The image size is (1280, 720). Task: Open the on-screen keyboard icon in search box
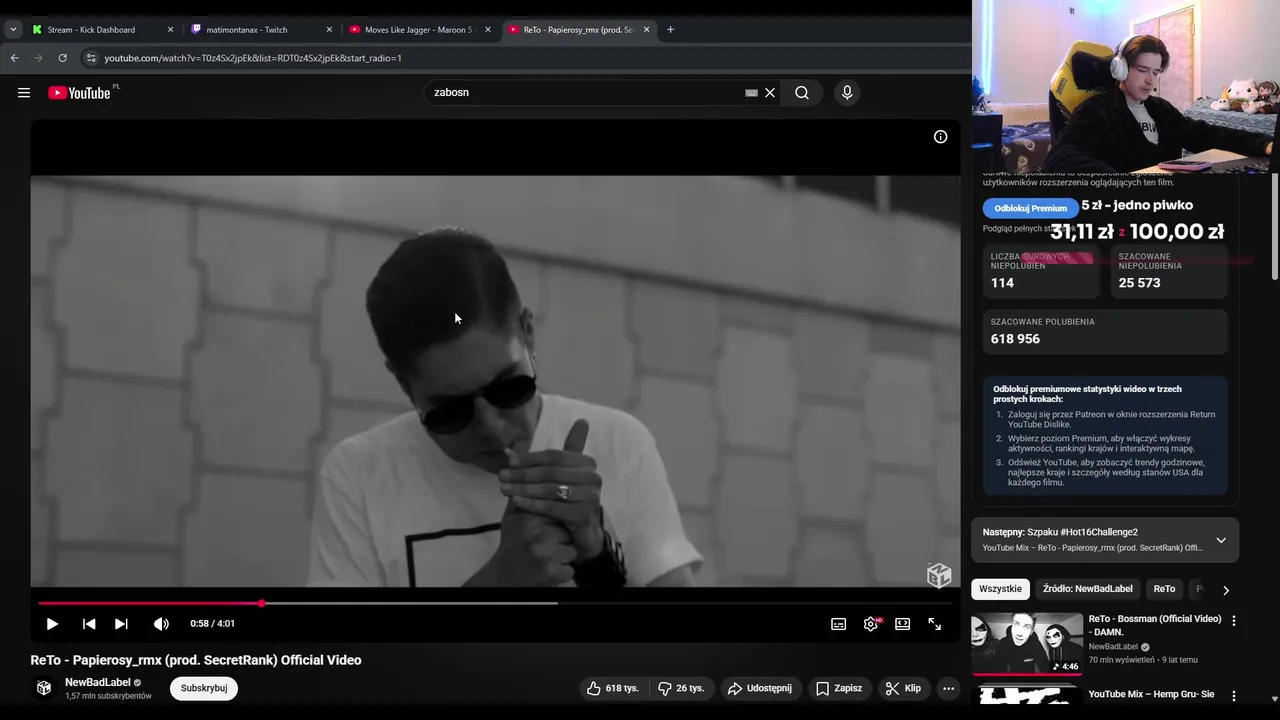(x=751, y=93)
